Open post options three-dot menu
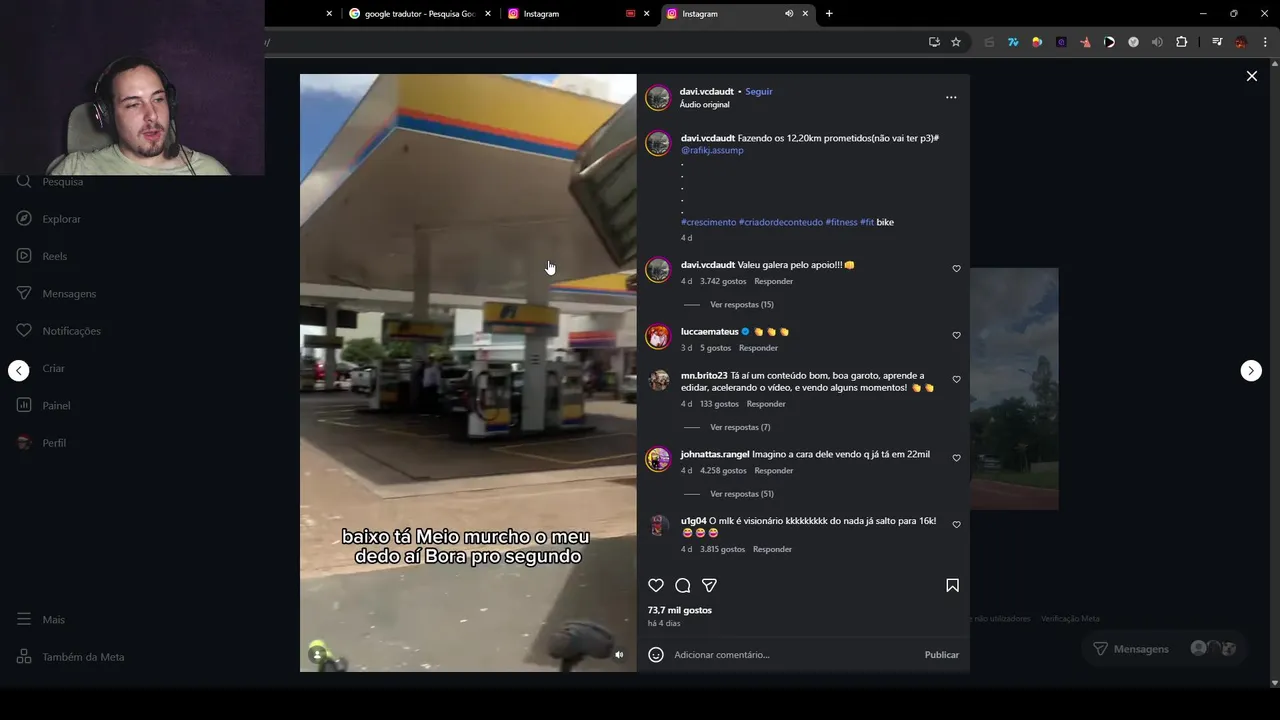This screenshot has height=720, width=1280. [x=951, y=97]
